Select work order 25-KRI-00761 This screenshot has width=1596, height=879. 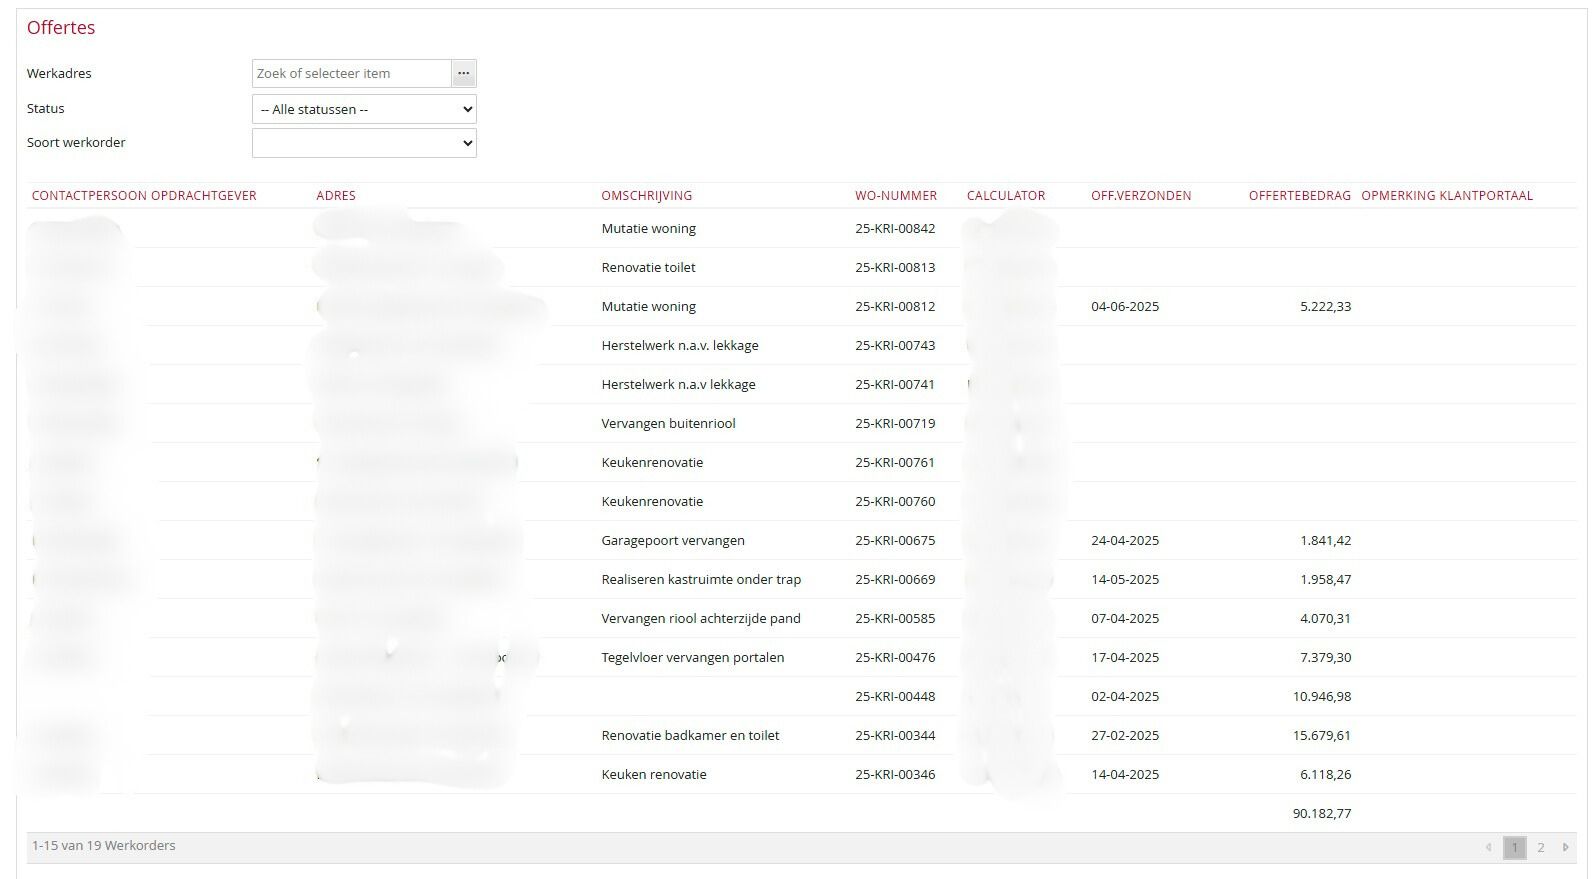click(x=895, y=463)
